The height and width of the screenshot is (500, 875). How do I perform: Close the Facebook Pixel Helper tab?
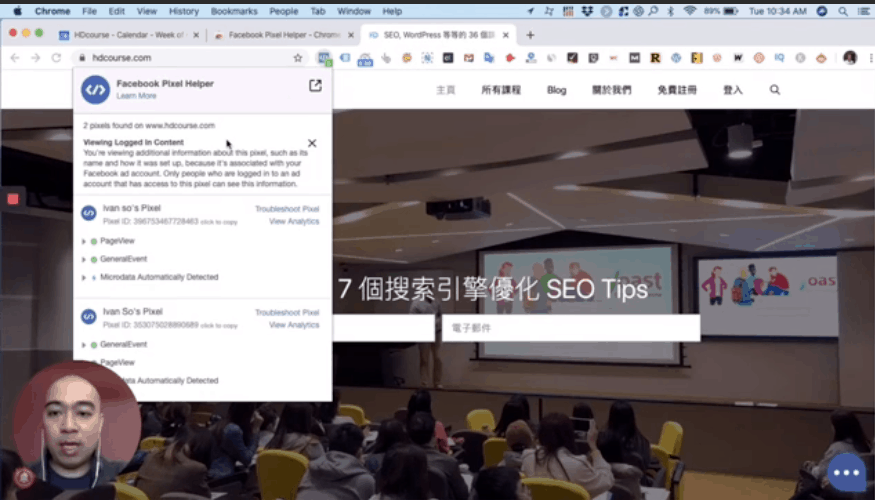(350, 35)
